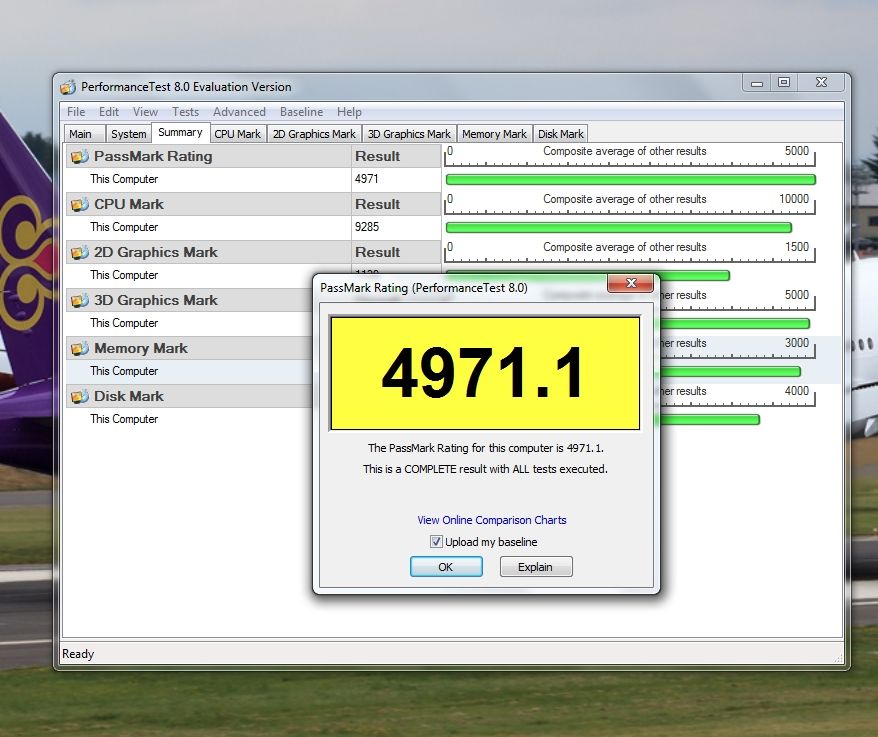Click the PassMark Rating green result bar

coord(631,180)
